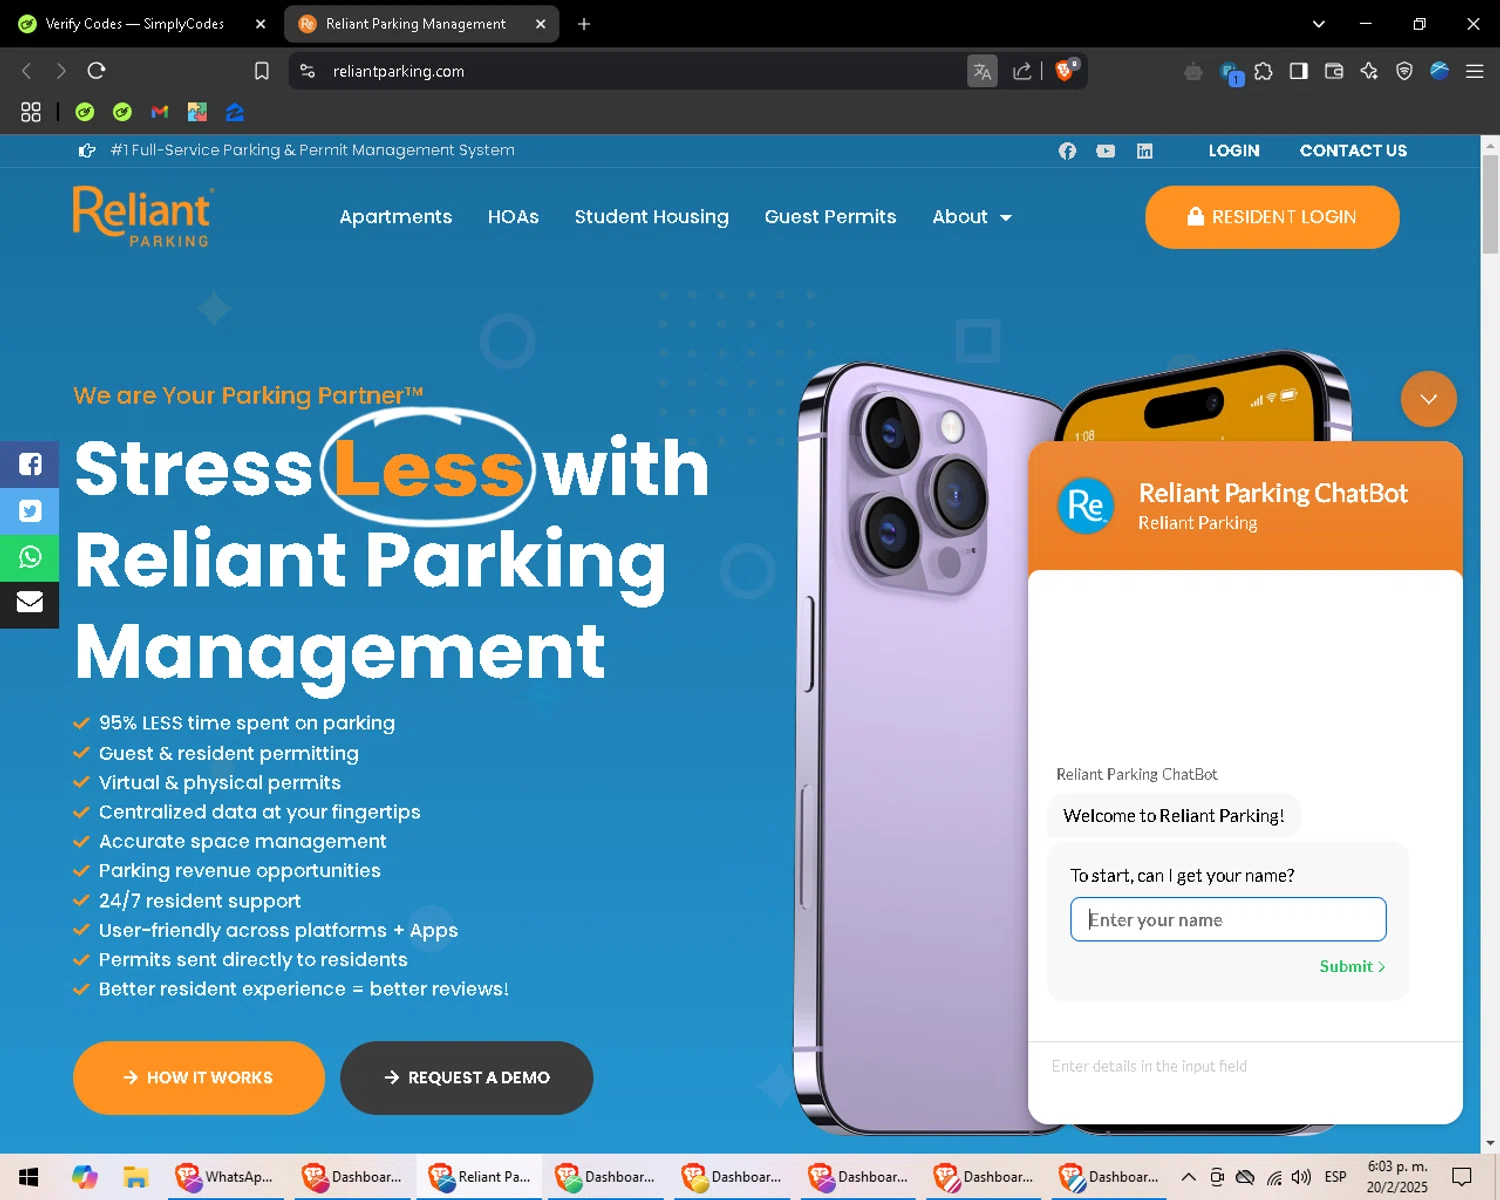Expand the About dropdown menu

[972, 217]
